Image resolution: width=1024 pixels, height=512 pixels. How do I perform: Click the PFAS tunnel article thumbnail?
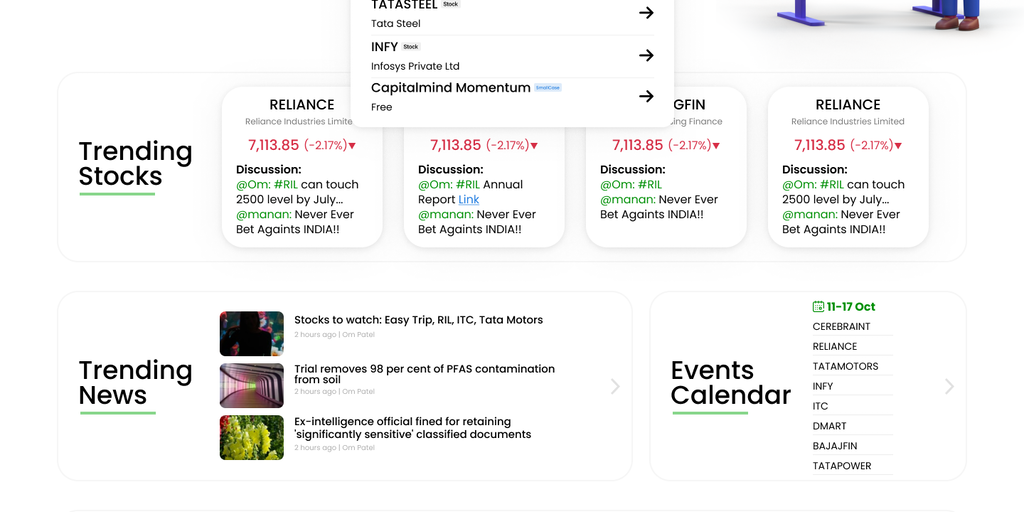point(251,385)
